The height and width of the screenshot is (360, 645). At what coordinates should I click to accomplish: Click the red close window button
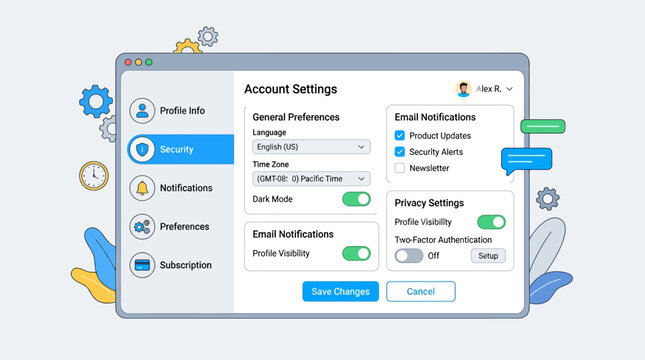128,62
